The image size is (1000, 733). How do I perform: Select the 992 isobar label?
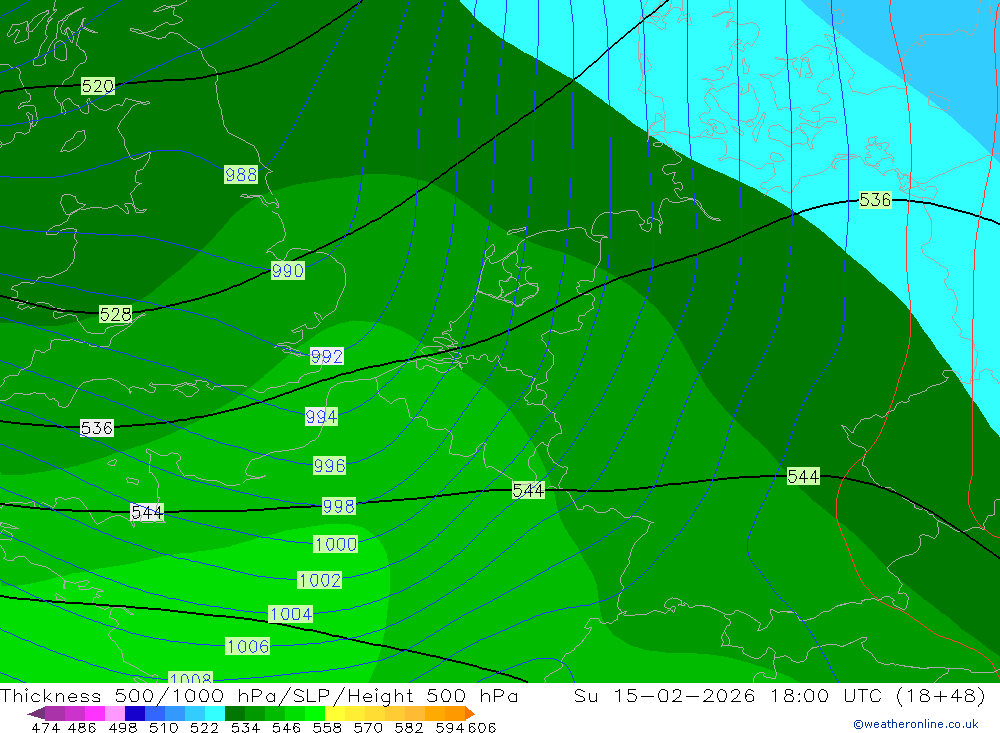click(x=327, y=356)
